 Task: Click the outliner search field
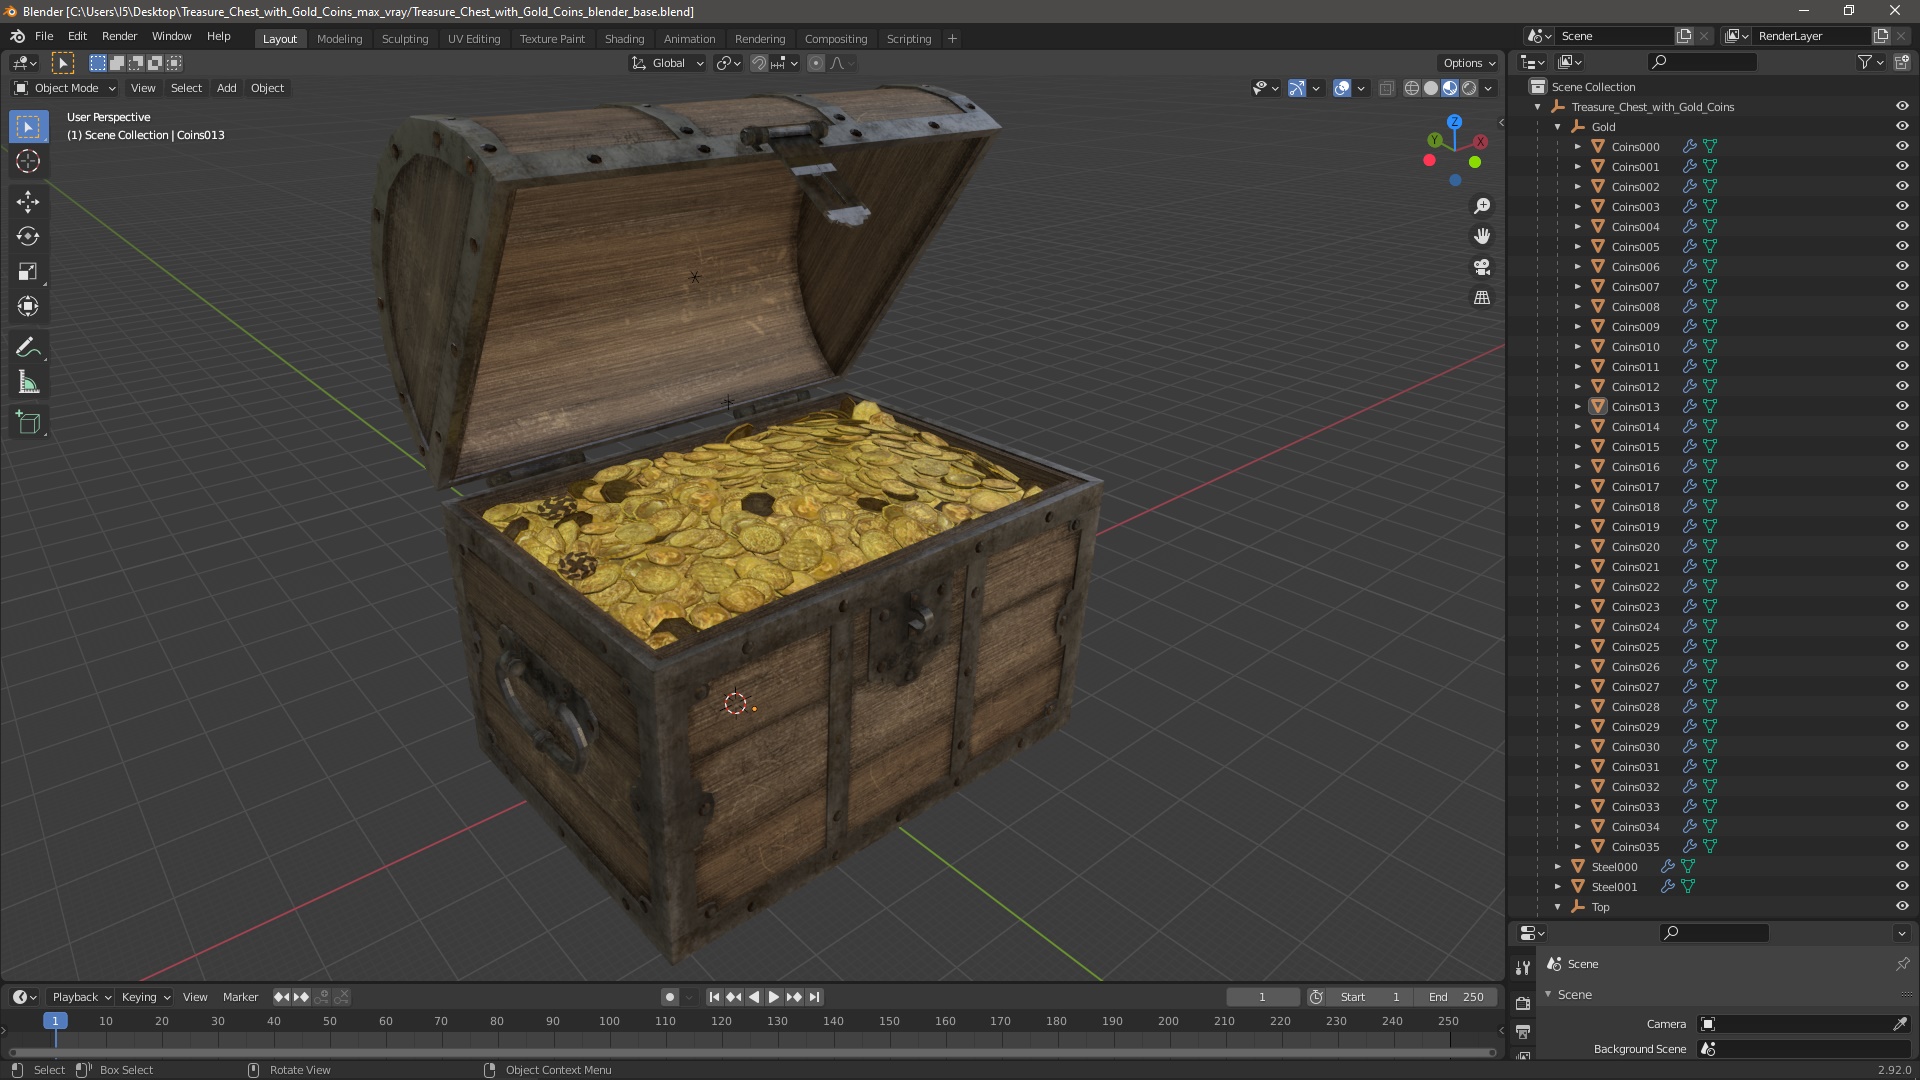point(1702,62)
